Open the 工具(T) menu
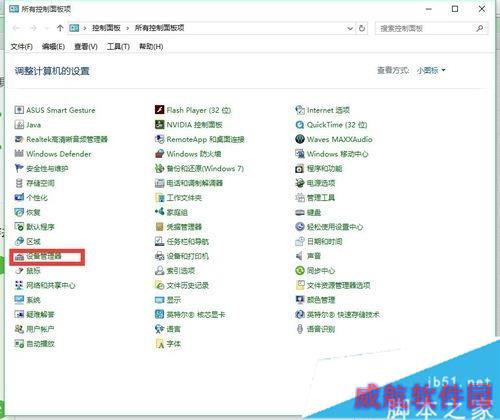The image size is (500, 420). 118,46
